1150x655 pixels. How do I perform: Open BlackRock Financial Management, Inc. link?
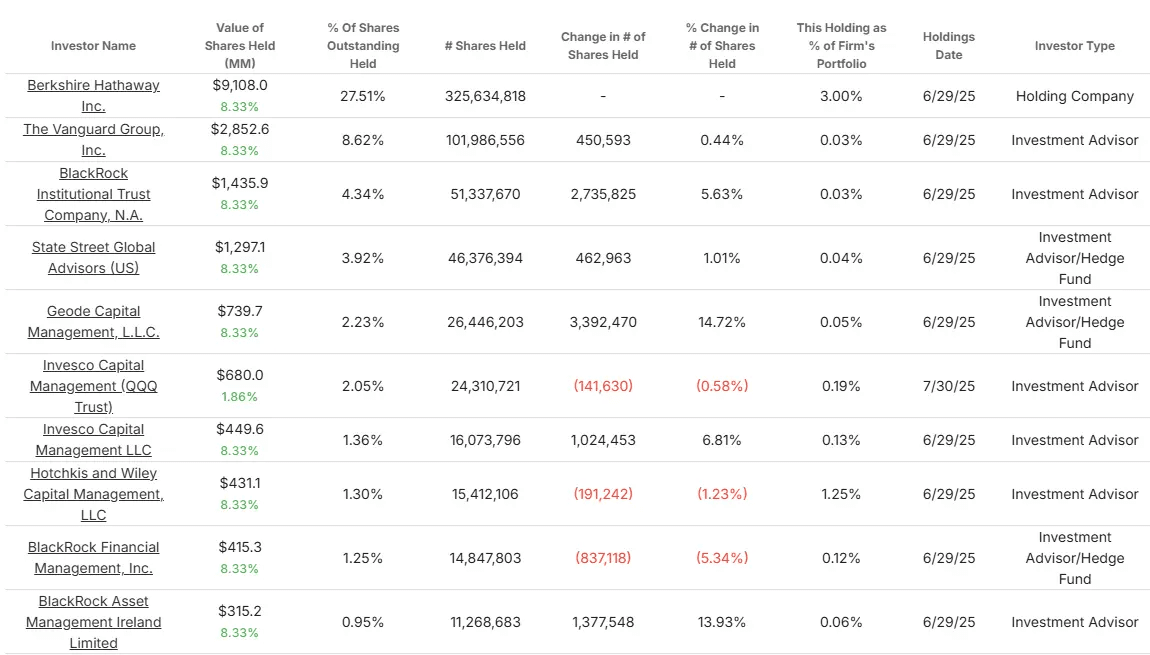(93, 557)
